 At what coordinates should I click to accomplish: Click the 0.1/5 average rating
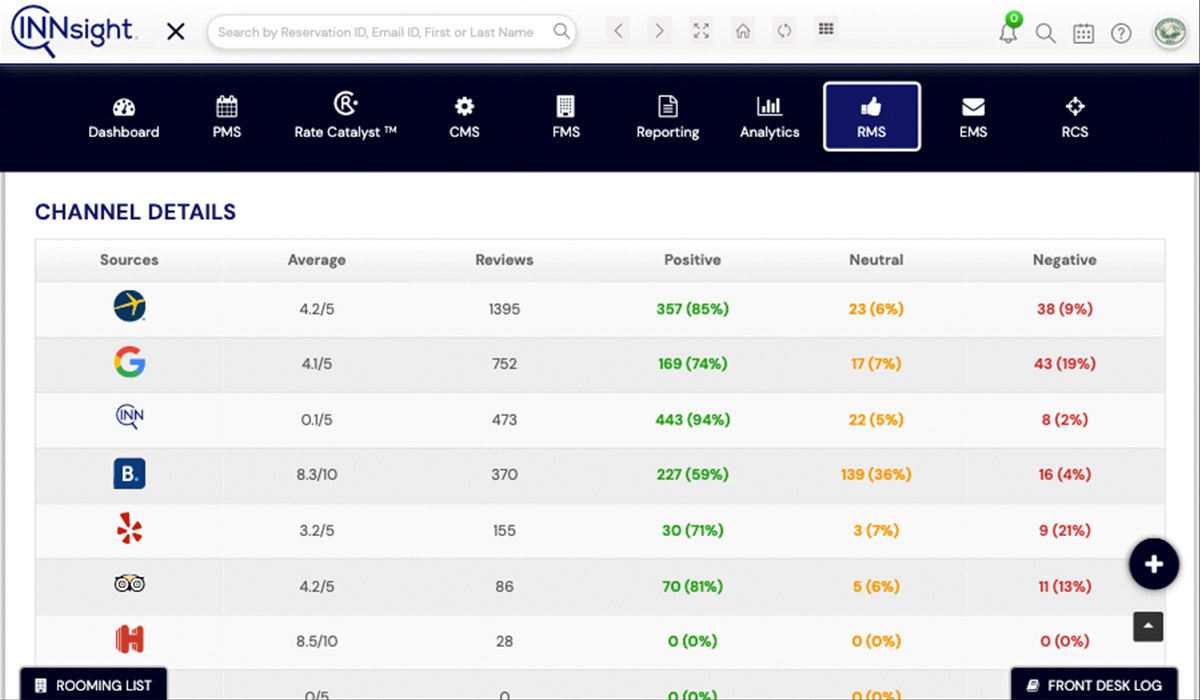pos(317,419)
